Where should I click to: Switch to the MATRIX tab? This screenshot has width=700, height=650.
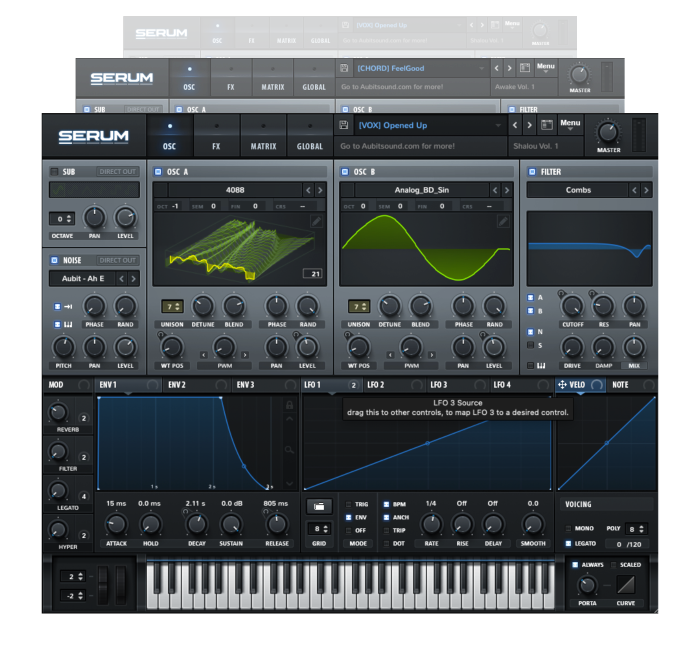[x=263, y=136]
